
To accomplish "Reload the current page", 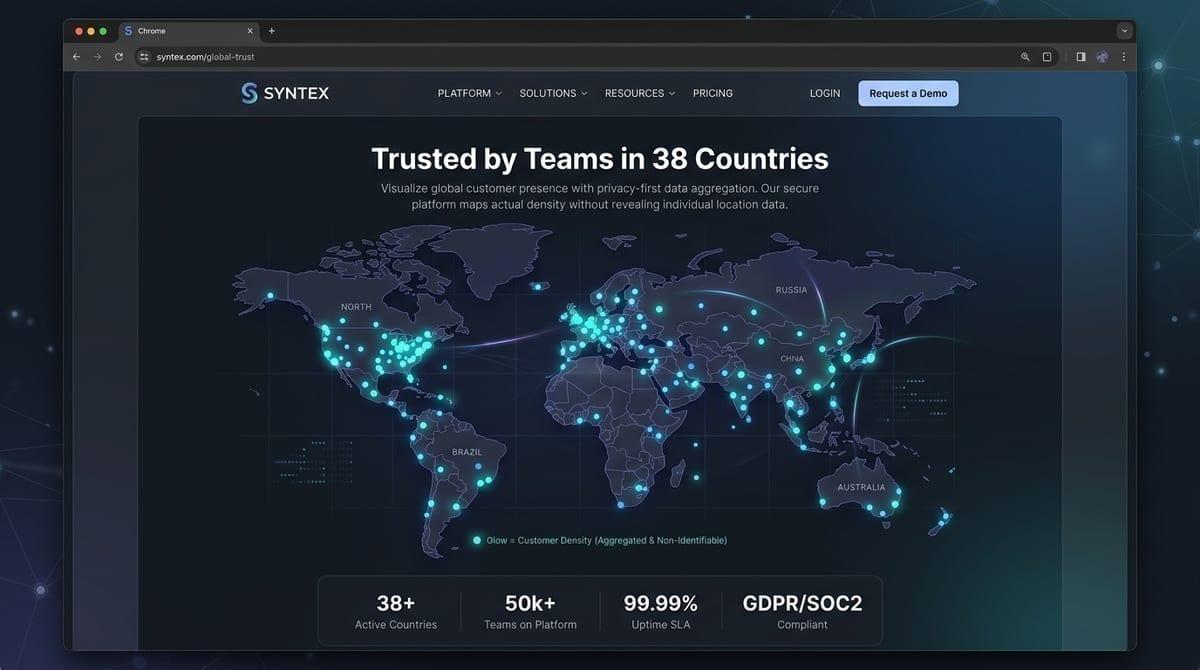I will tap(117, 57).
